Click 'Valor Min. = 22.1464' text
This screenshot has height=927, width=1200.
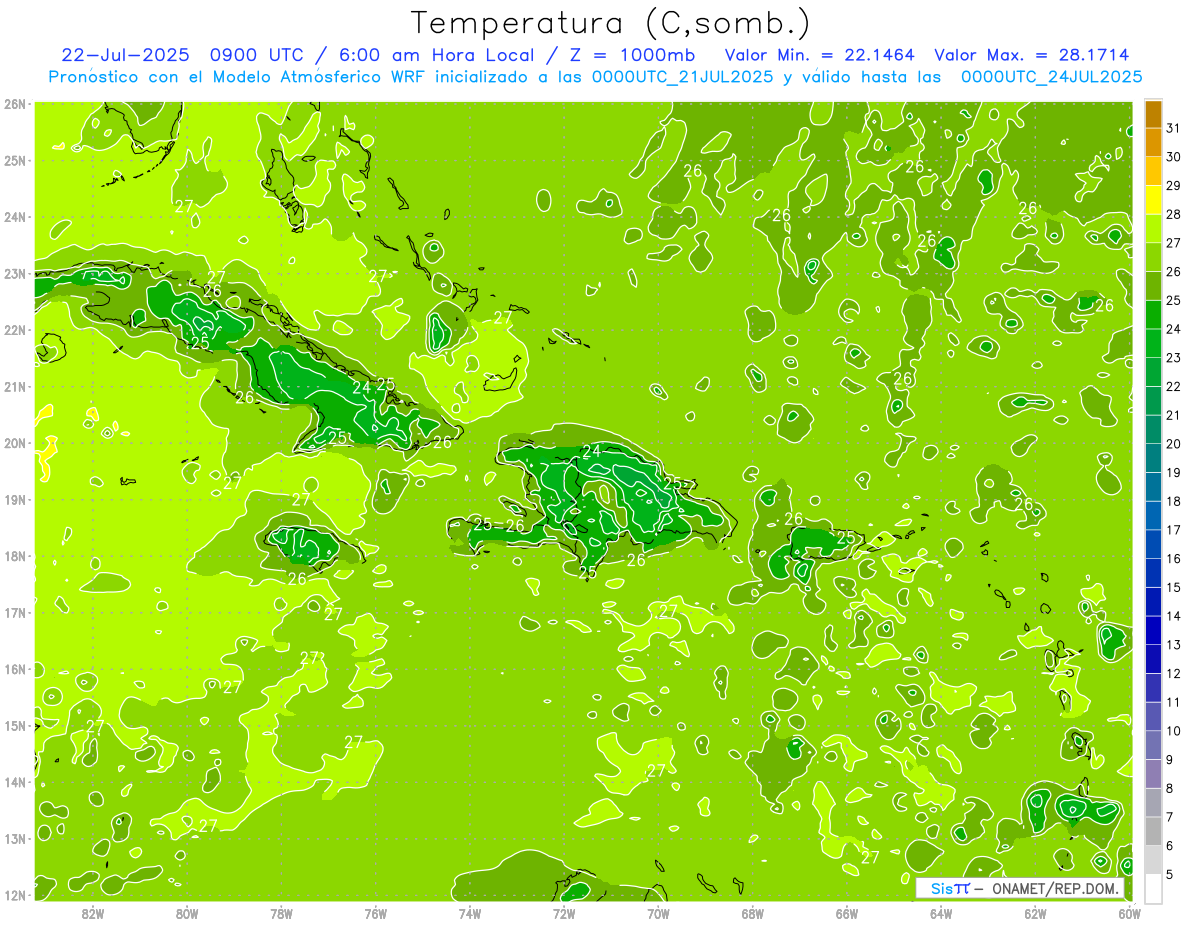(820, 55)
